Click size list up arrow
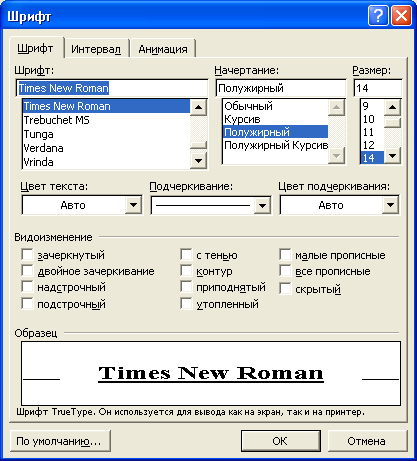The image size is (417, 461). pyautogui.click(x=393, y=107)
